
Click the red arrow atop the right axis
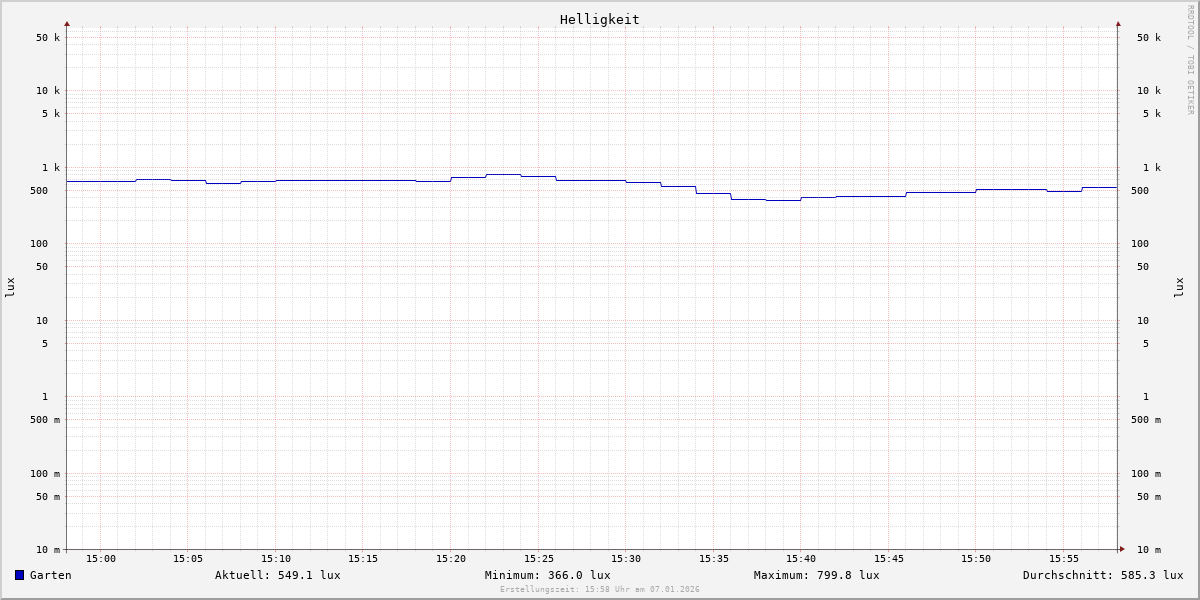[x=1118, y=23]
